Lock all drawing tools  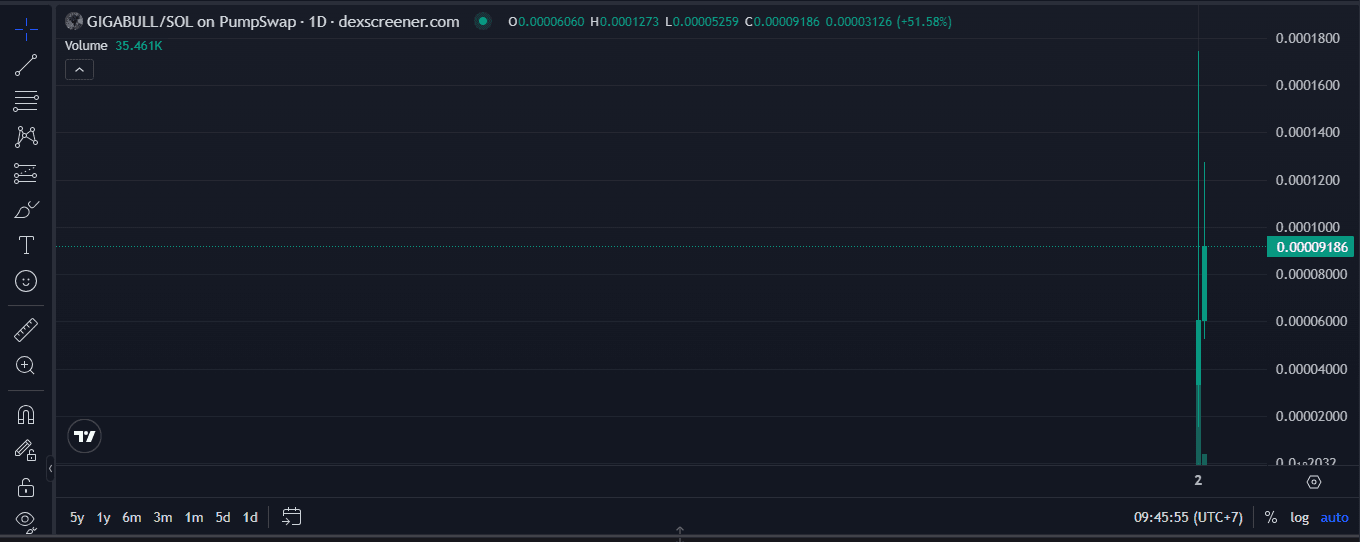click(26, 487)
